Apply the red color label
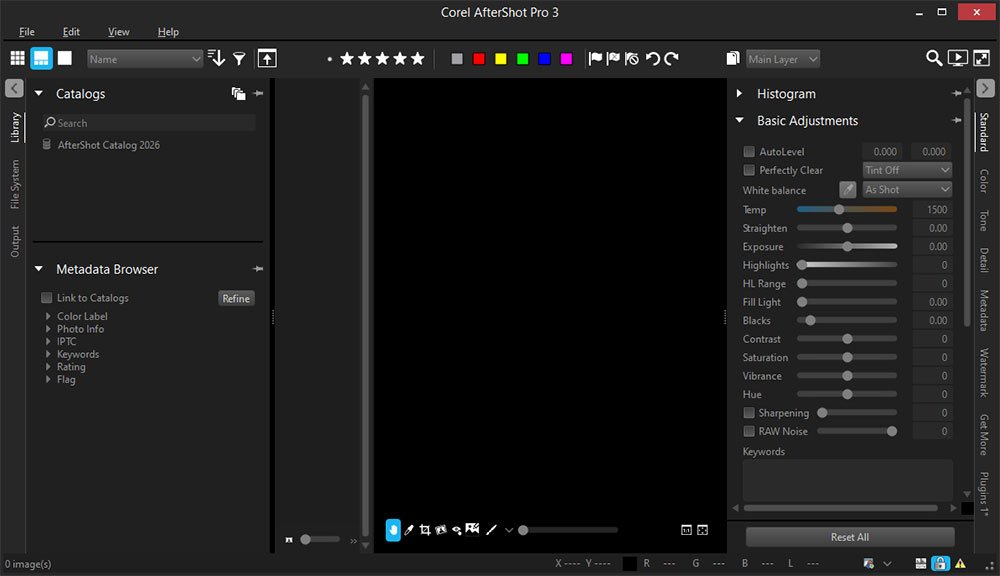The width and height of the screenshot is (1000, 576). click(x=479, y=59)
